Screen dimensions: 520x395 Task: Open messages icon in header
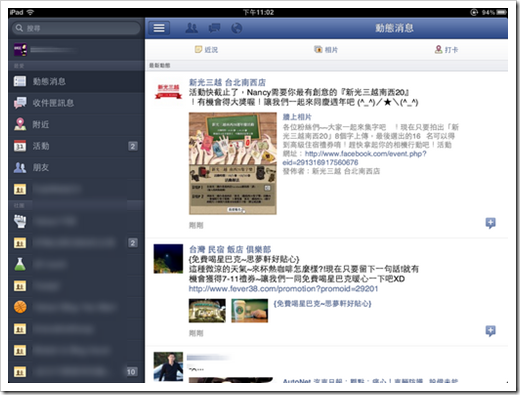pyautogui.click(x=214, y=28)
